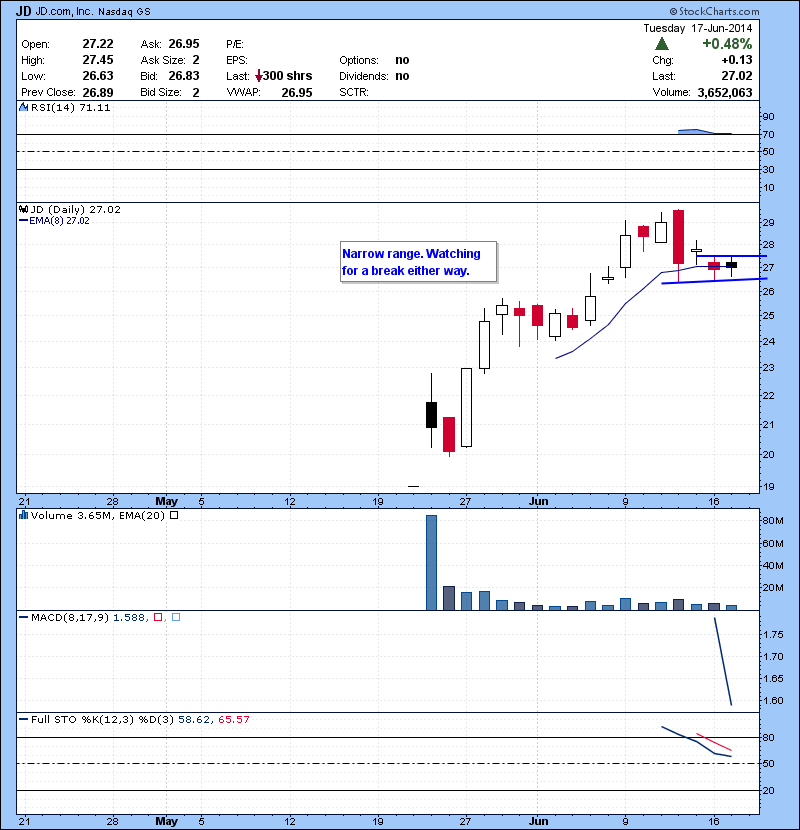This screenshot has height=830, width=800.
Task: Click the 80M label on volume axis
Action: coord(772,520)
